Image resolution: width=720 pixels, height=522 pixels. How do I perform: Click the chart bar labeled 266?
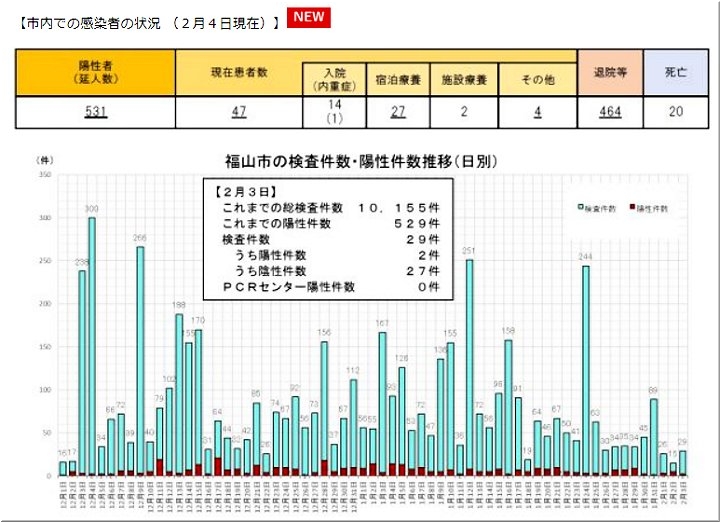(x=140, y=360)
